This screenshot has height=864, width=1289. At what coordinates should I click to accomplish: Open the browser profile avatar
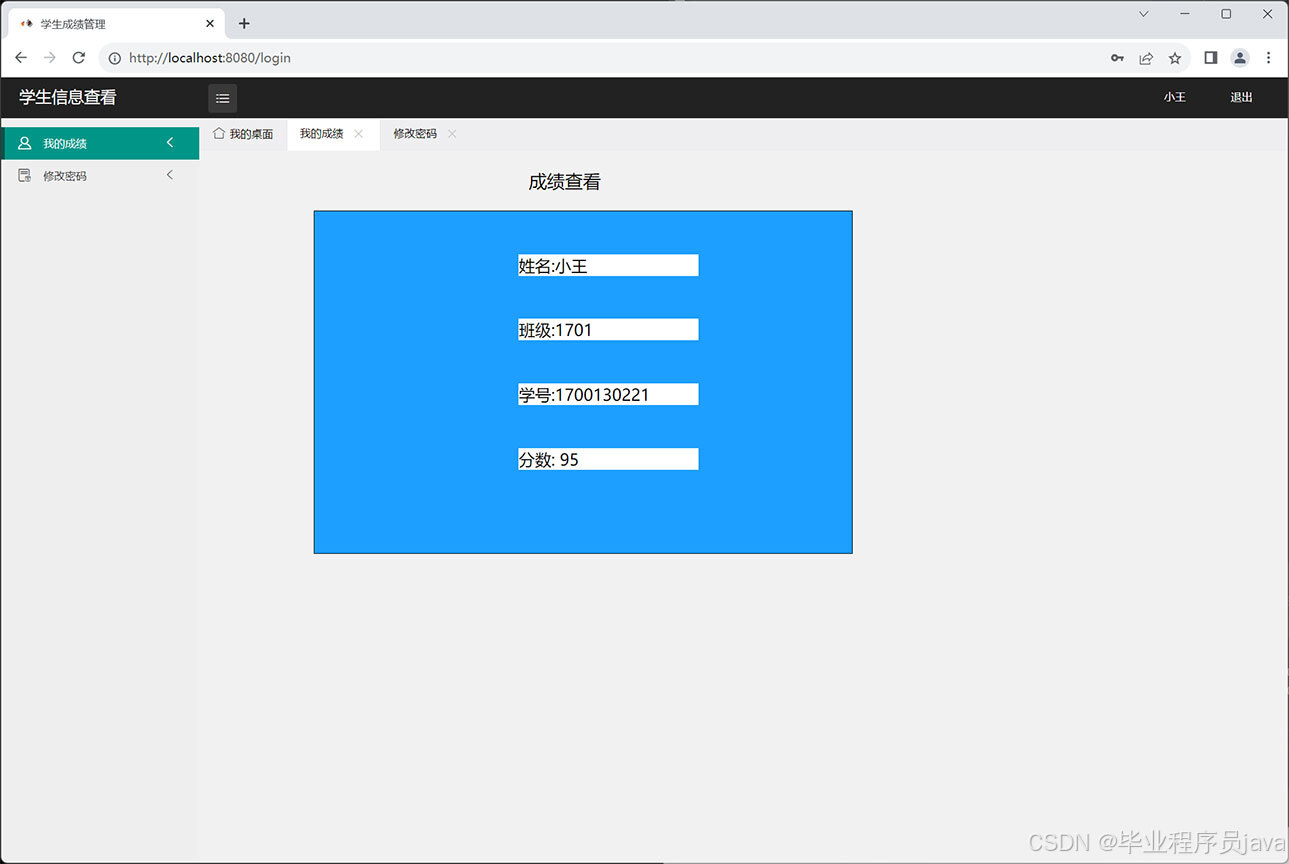tap(1240, 58)
